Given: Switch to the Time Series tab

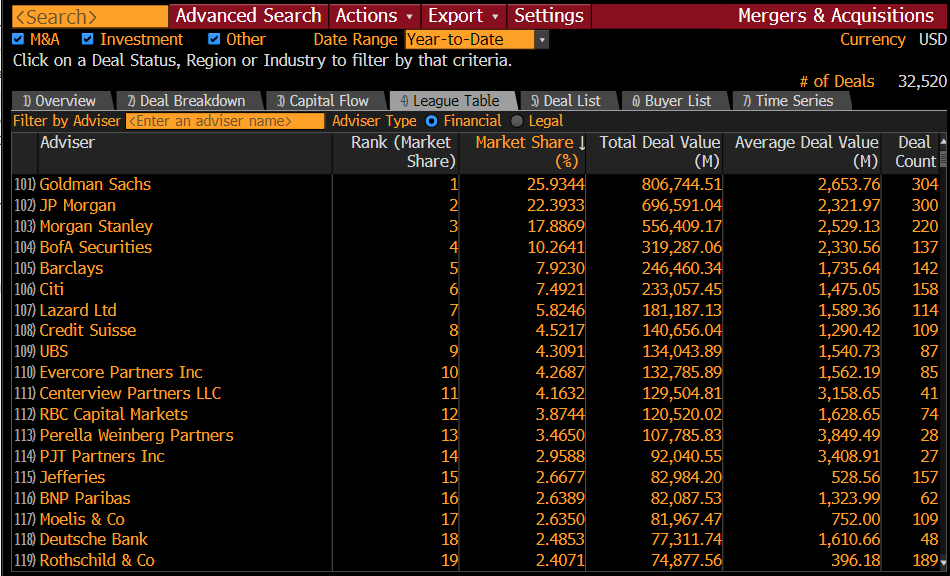Looking at the screenshot, I should click(x=791, y=101).
